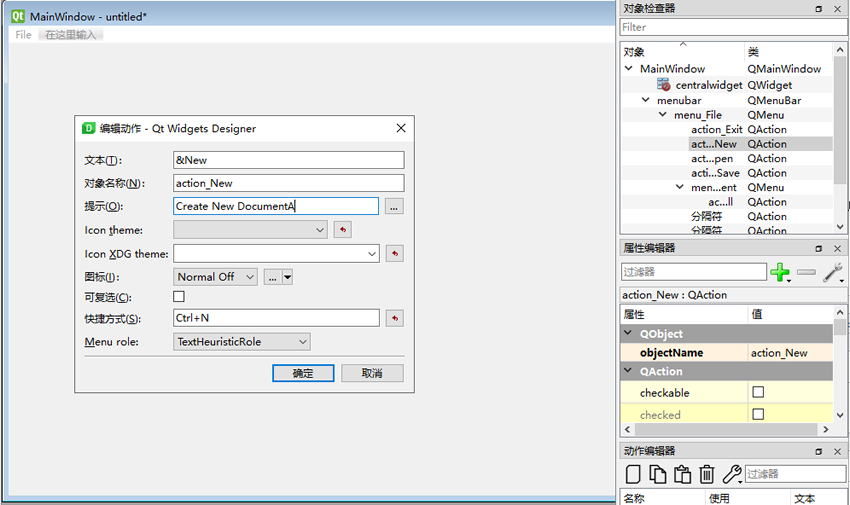Viewport: 850px width, 505px height.
Task: Open the Icon theme dropdown
Action: pyautogui.click(x=250, y=230)
